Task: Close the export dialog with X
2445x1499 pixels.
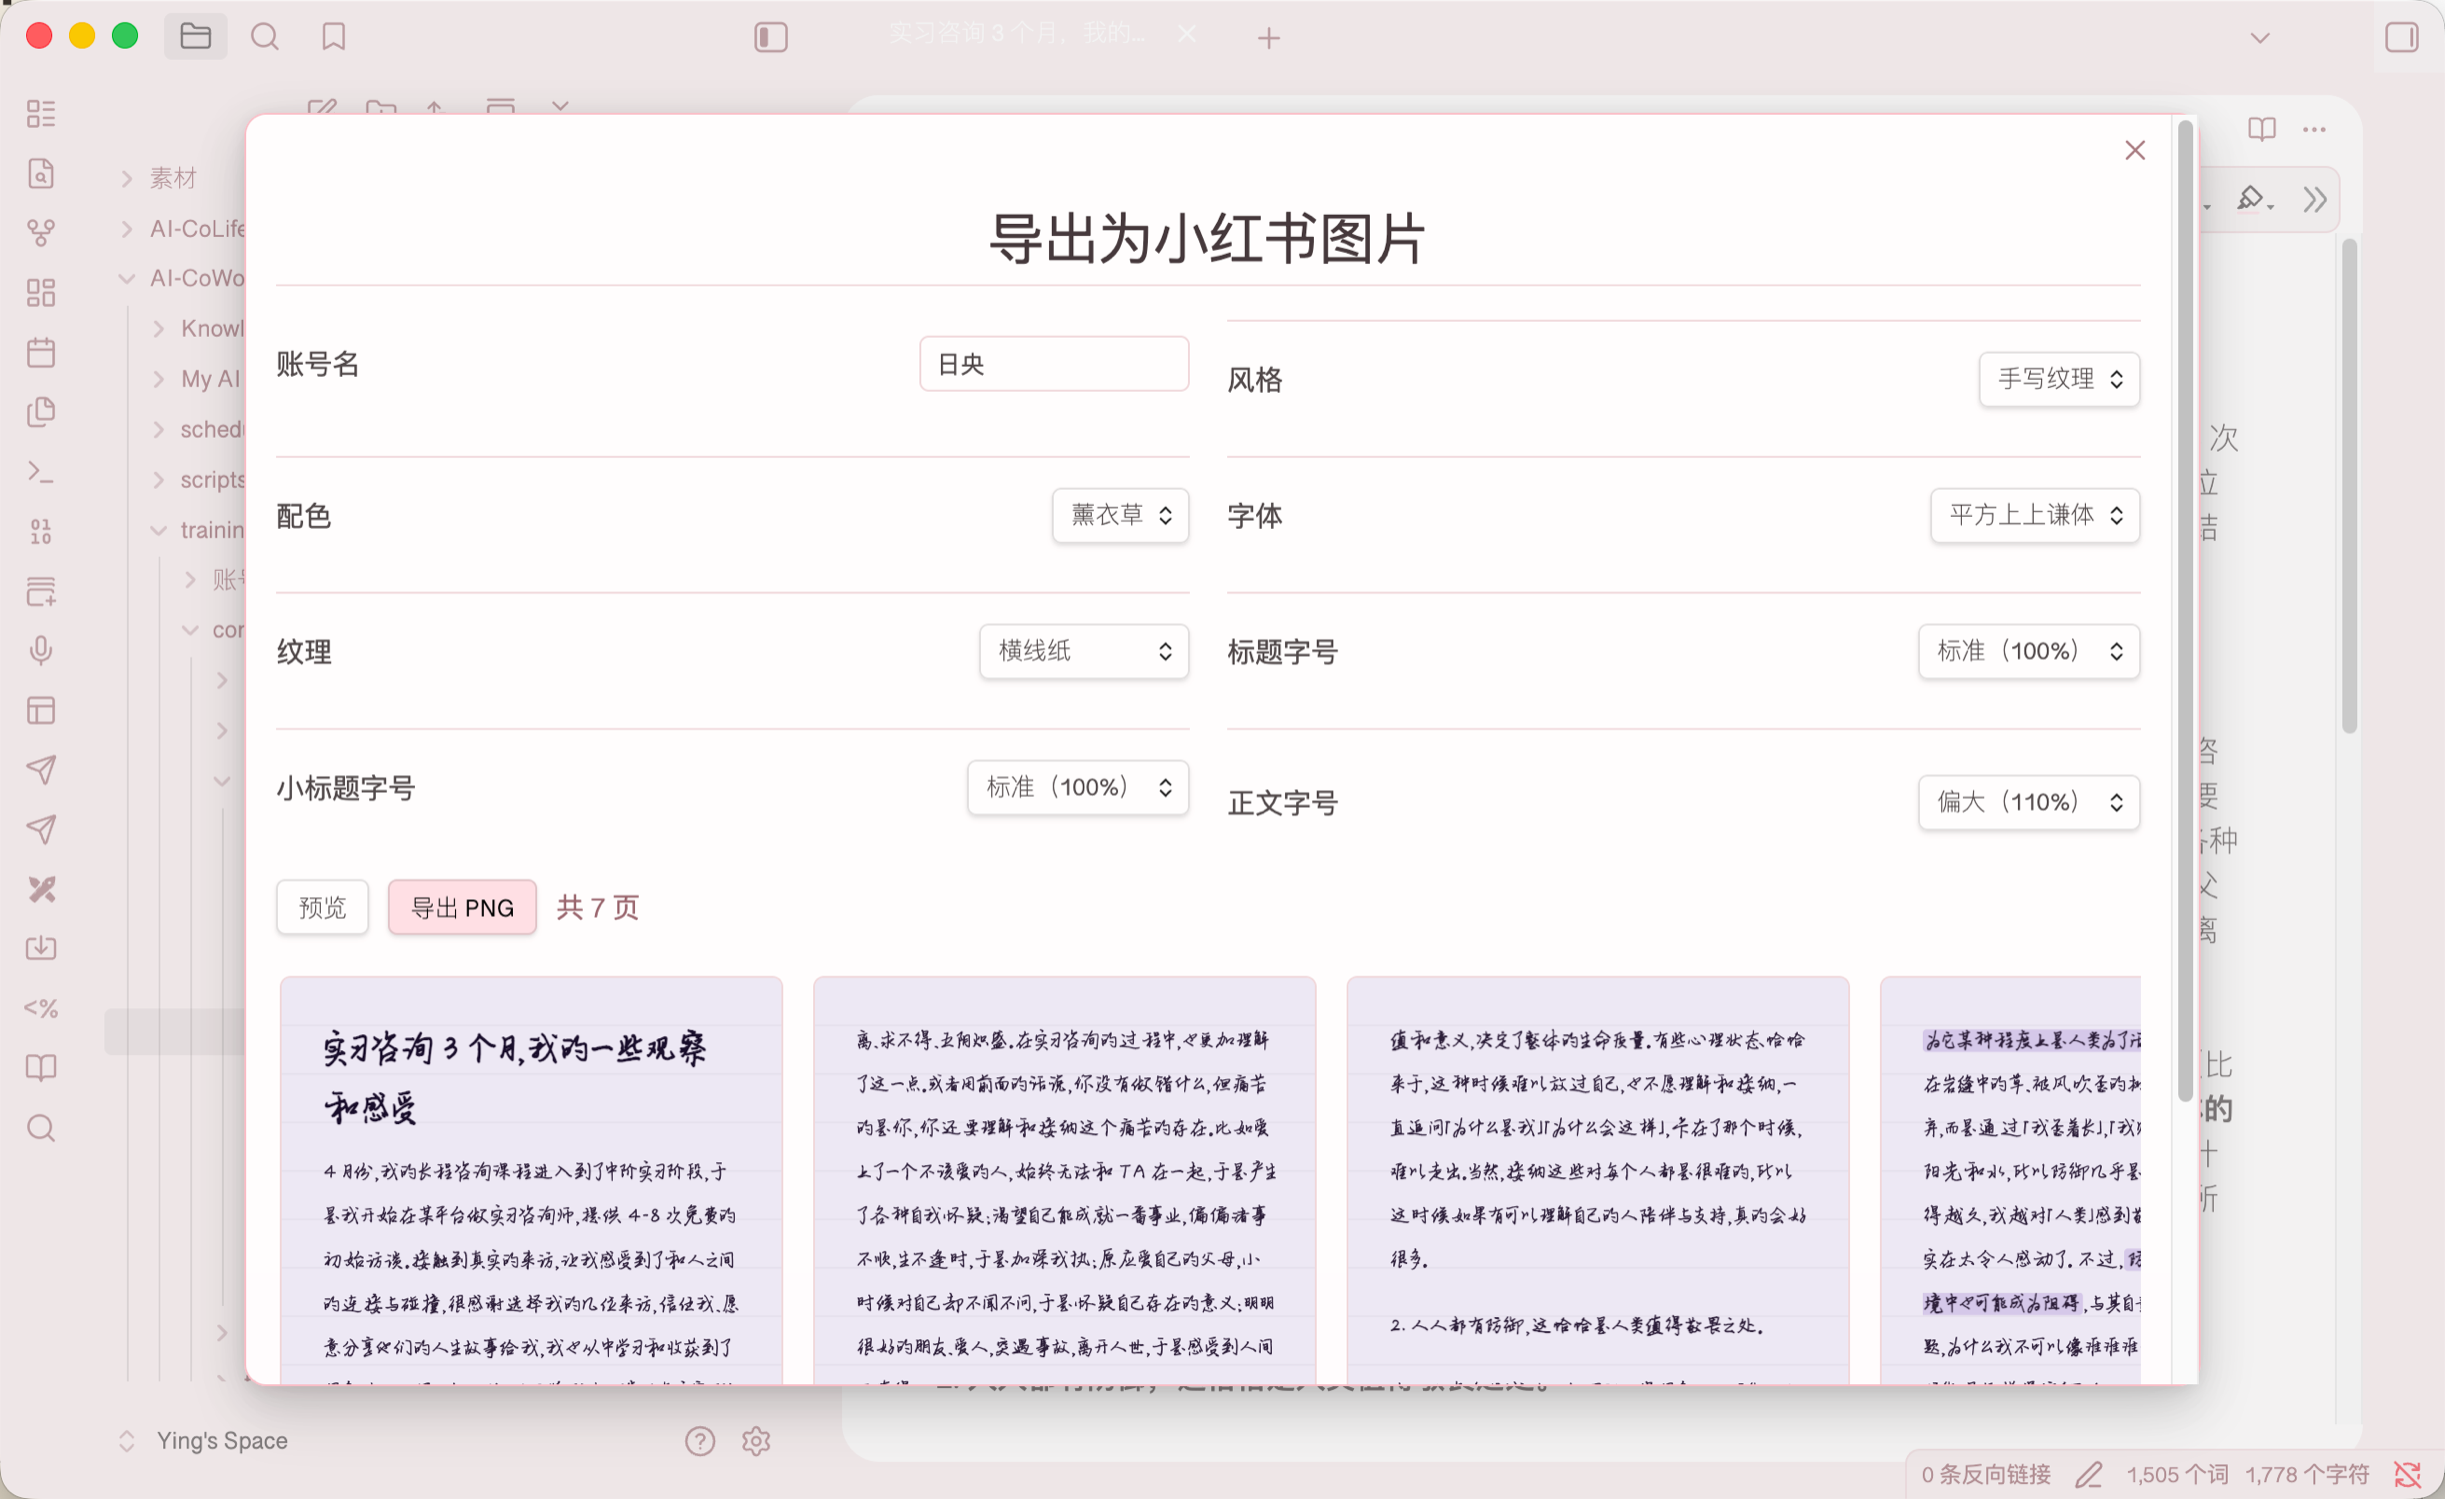Action: click(2135, 150)
